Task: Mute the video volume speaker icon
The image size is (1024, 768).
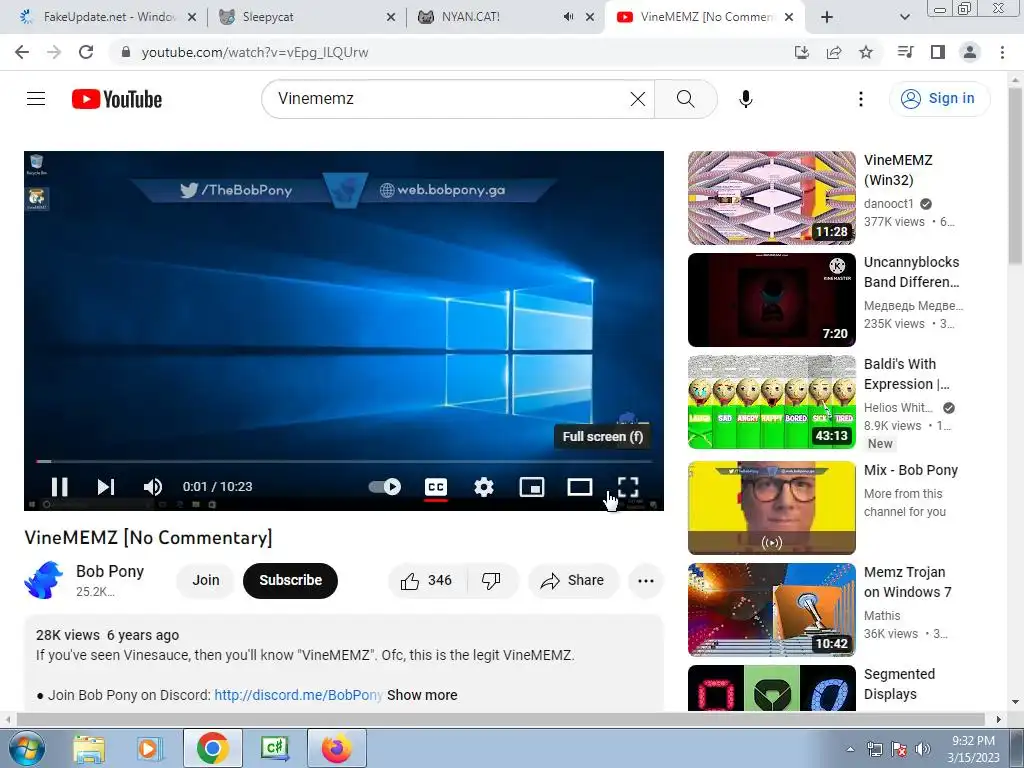Action: (x=153, y=487)
